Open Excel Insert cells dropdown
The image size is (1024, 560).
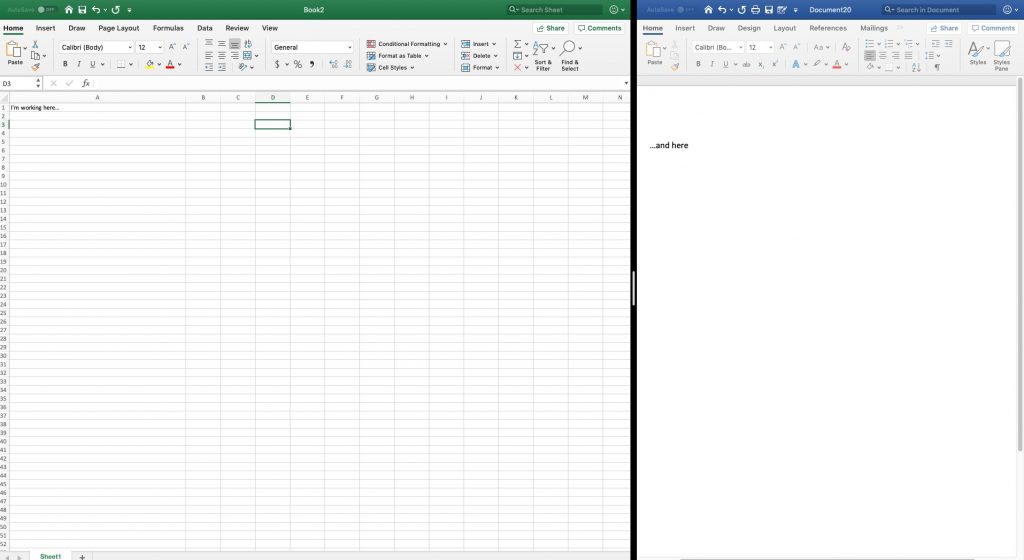[x=479, y=44]
